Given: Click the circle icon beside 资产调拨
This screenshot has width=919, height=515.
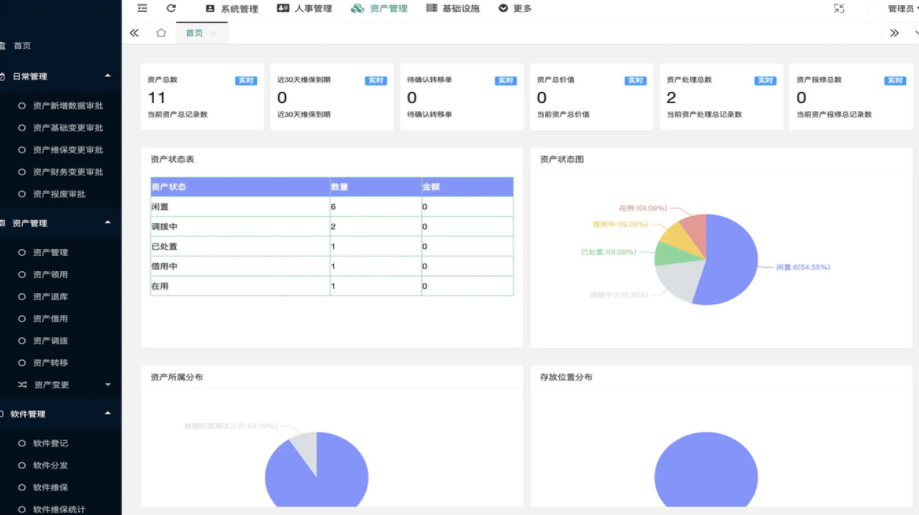Looking at the screenshot, I should click(22, 340).
